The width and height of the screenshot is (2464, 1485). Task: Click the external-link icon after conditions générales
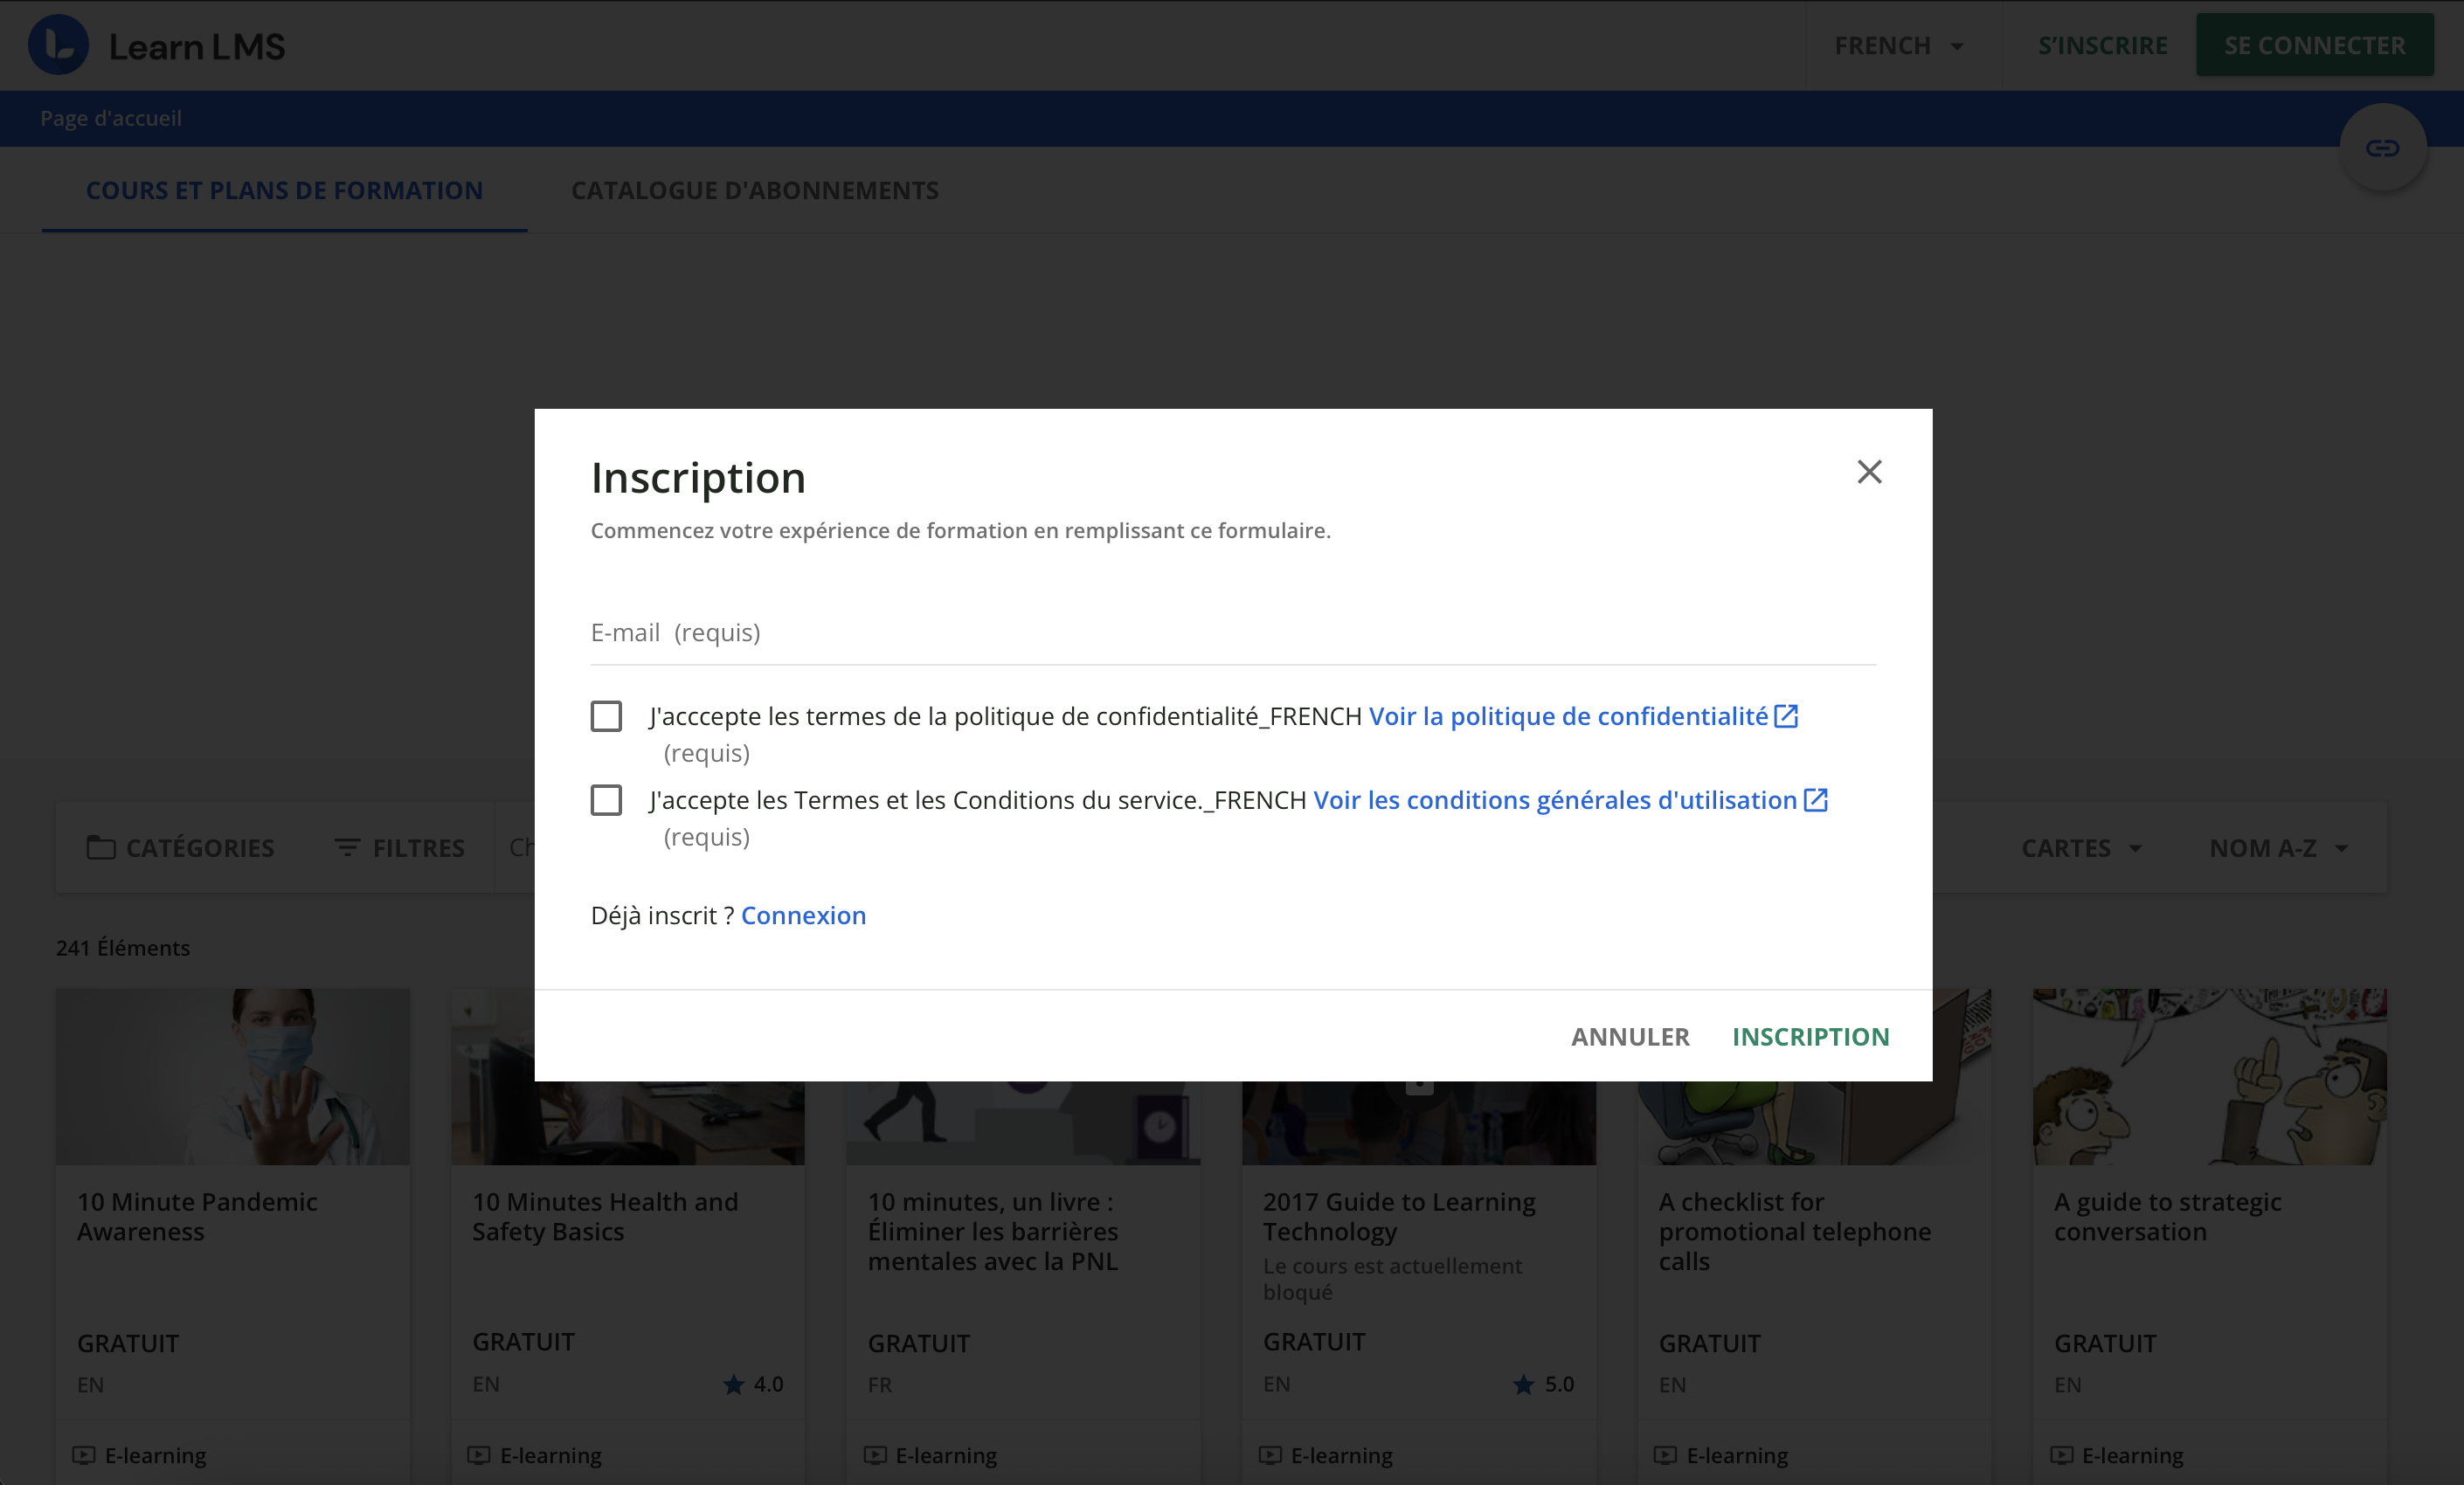[x=1816, y=800]
